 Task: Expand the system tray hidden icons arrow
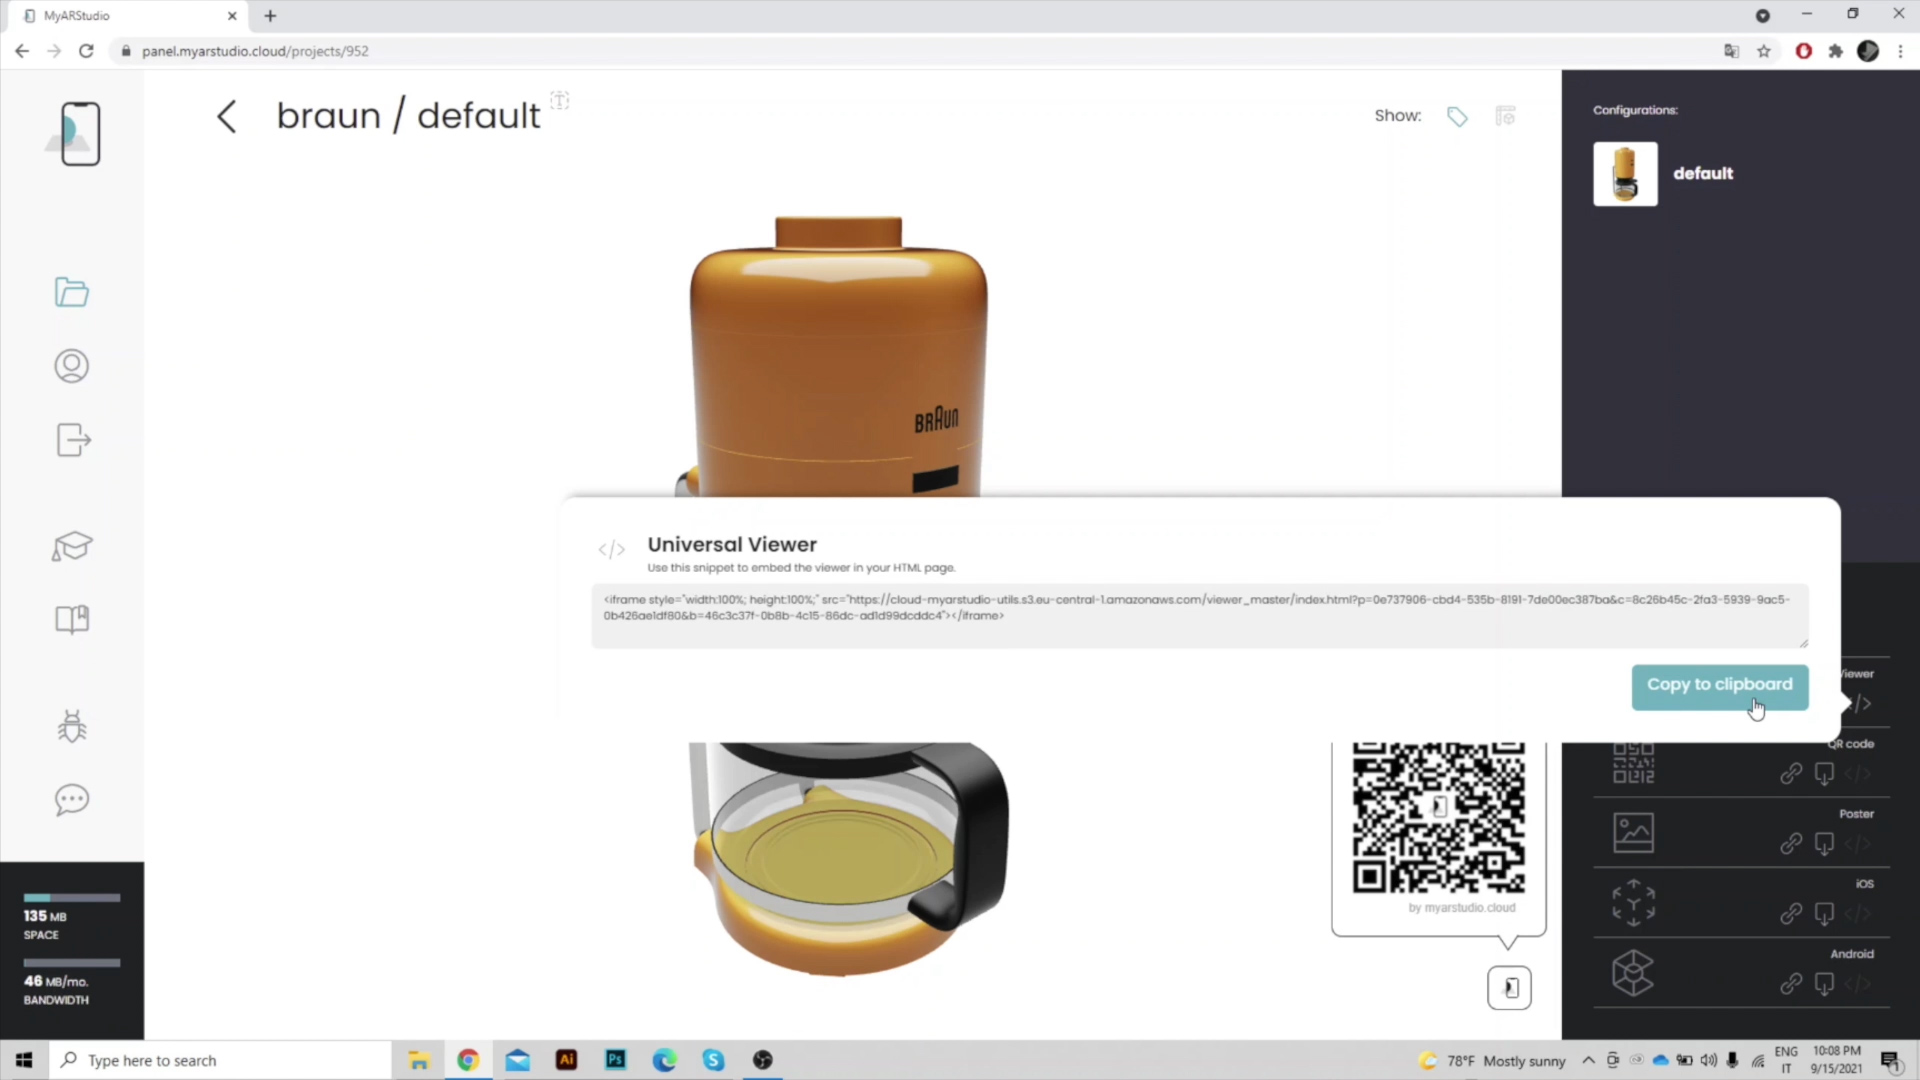click(x=1588, y=1060)
